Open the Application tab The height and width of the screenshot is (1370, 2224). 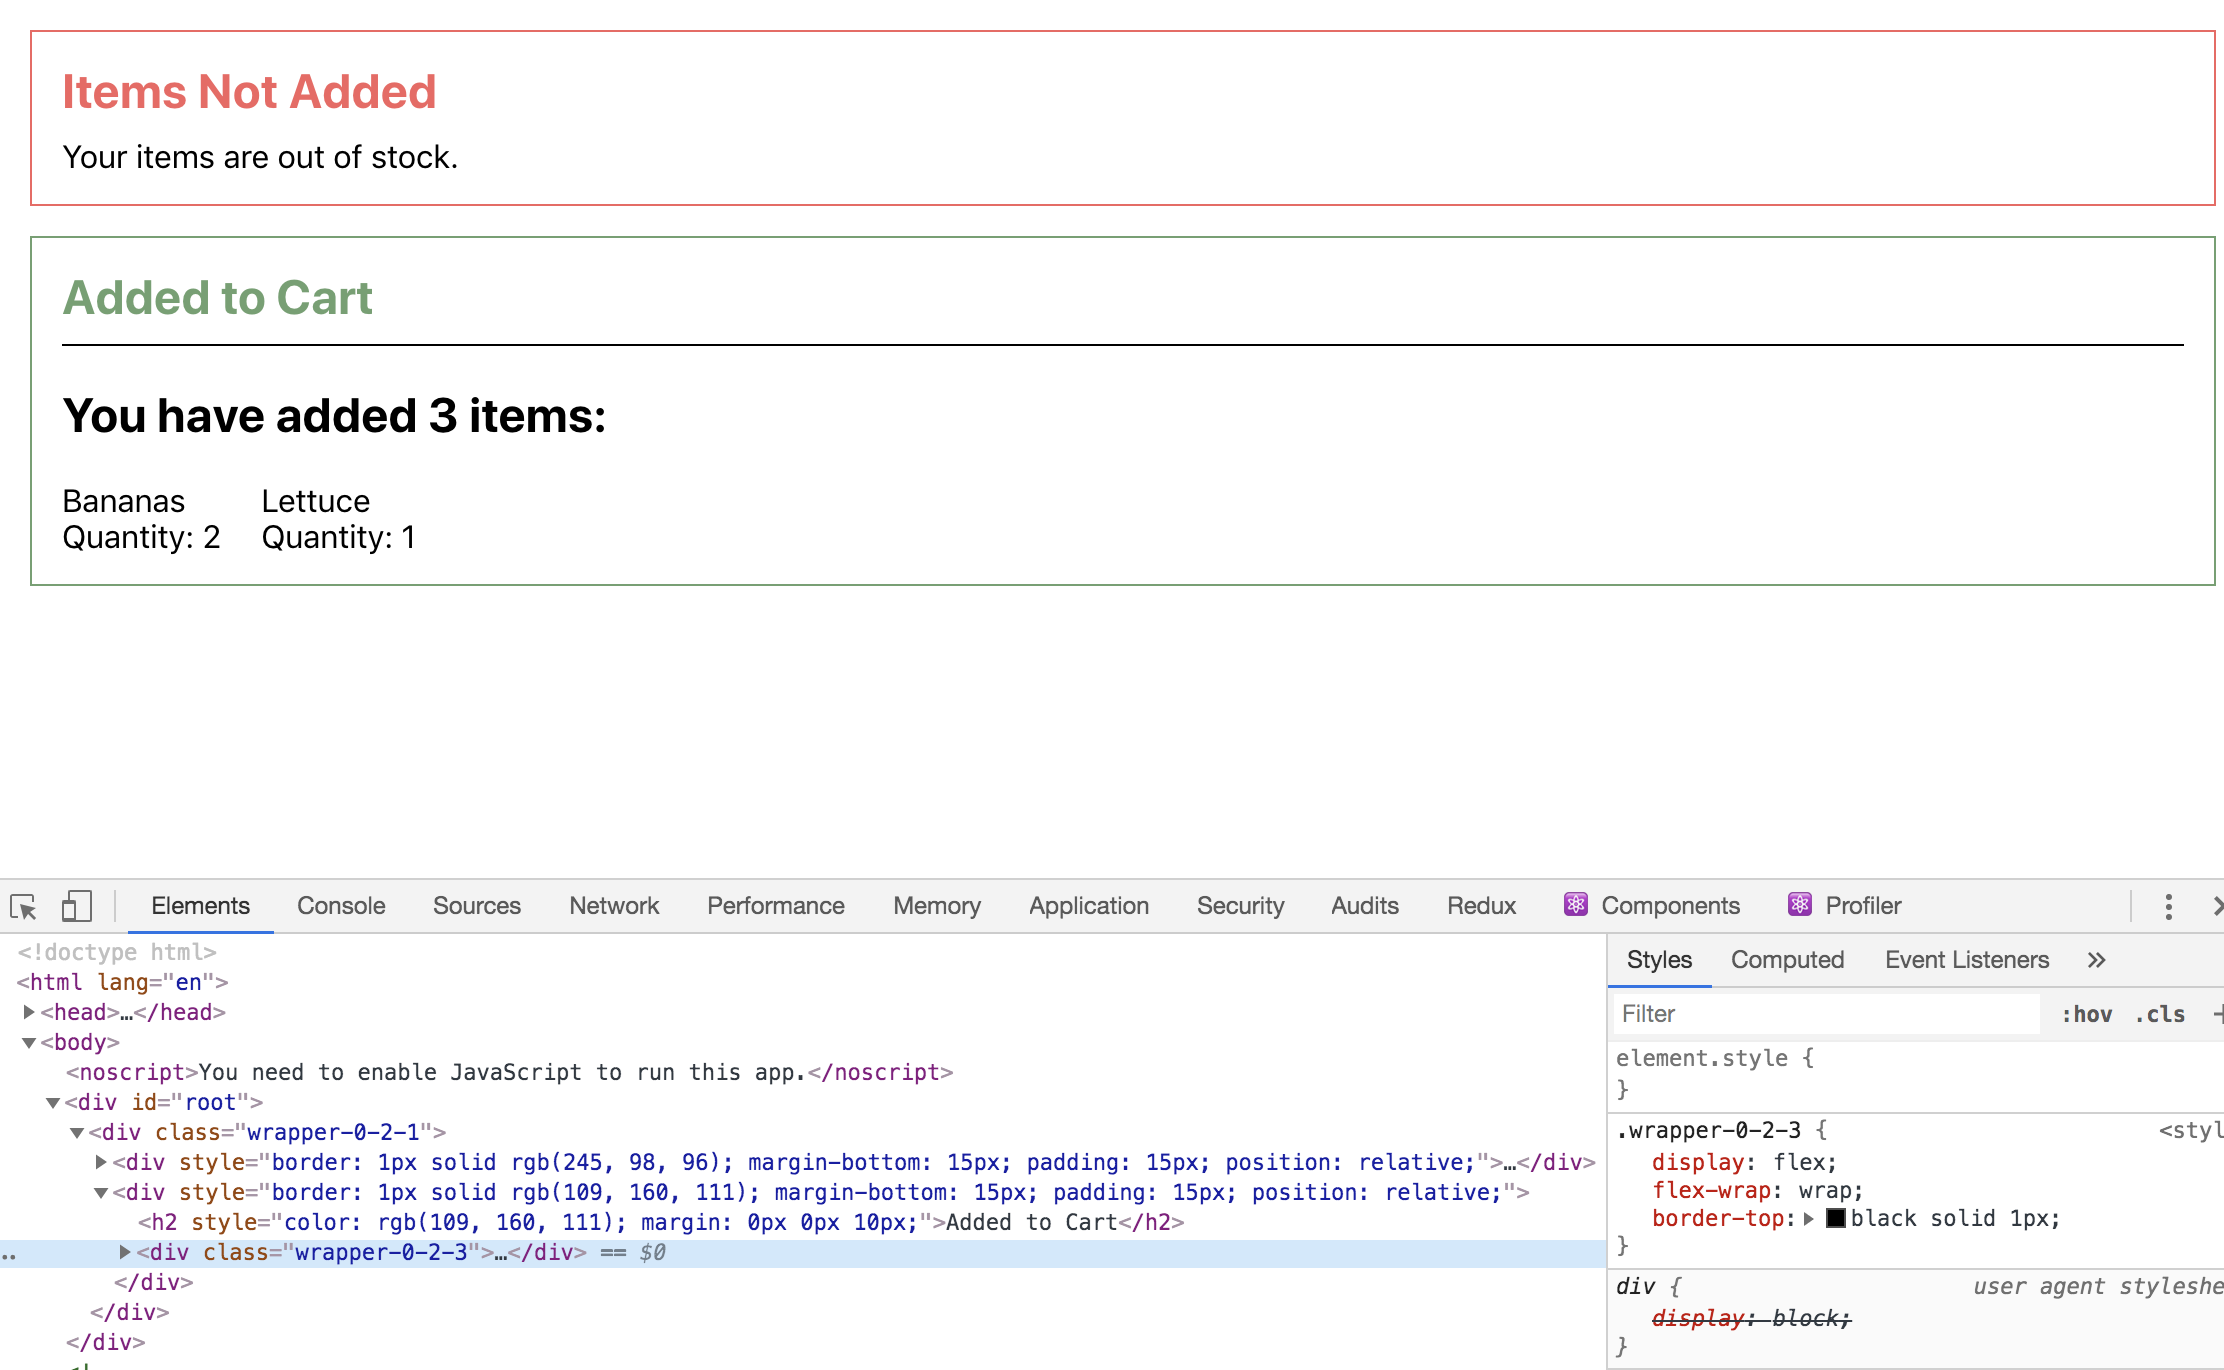[x=1089, y=906]
